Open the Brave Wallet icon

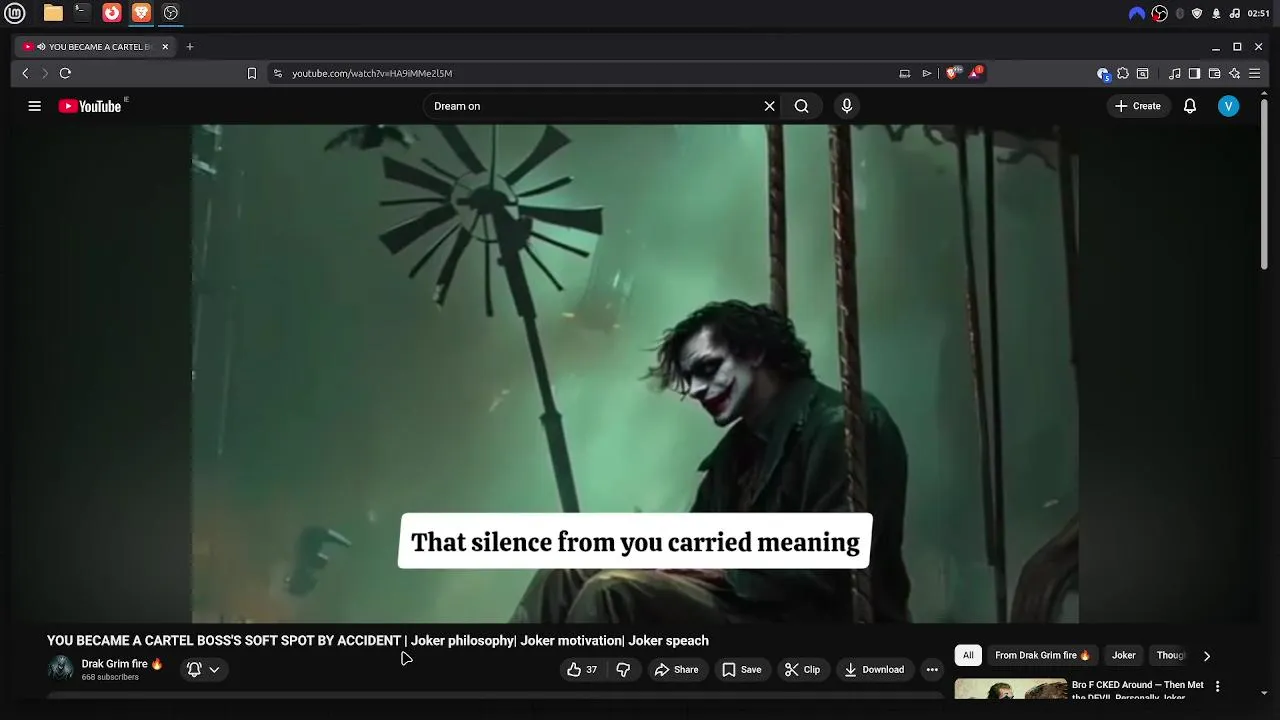click(x=1215, y=73)
